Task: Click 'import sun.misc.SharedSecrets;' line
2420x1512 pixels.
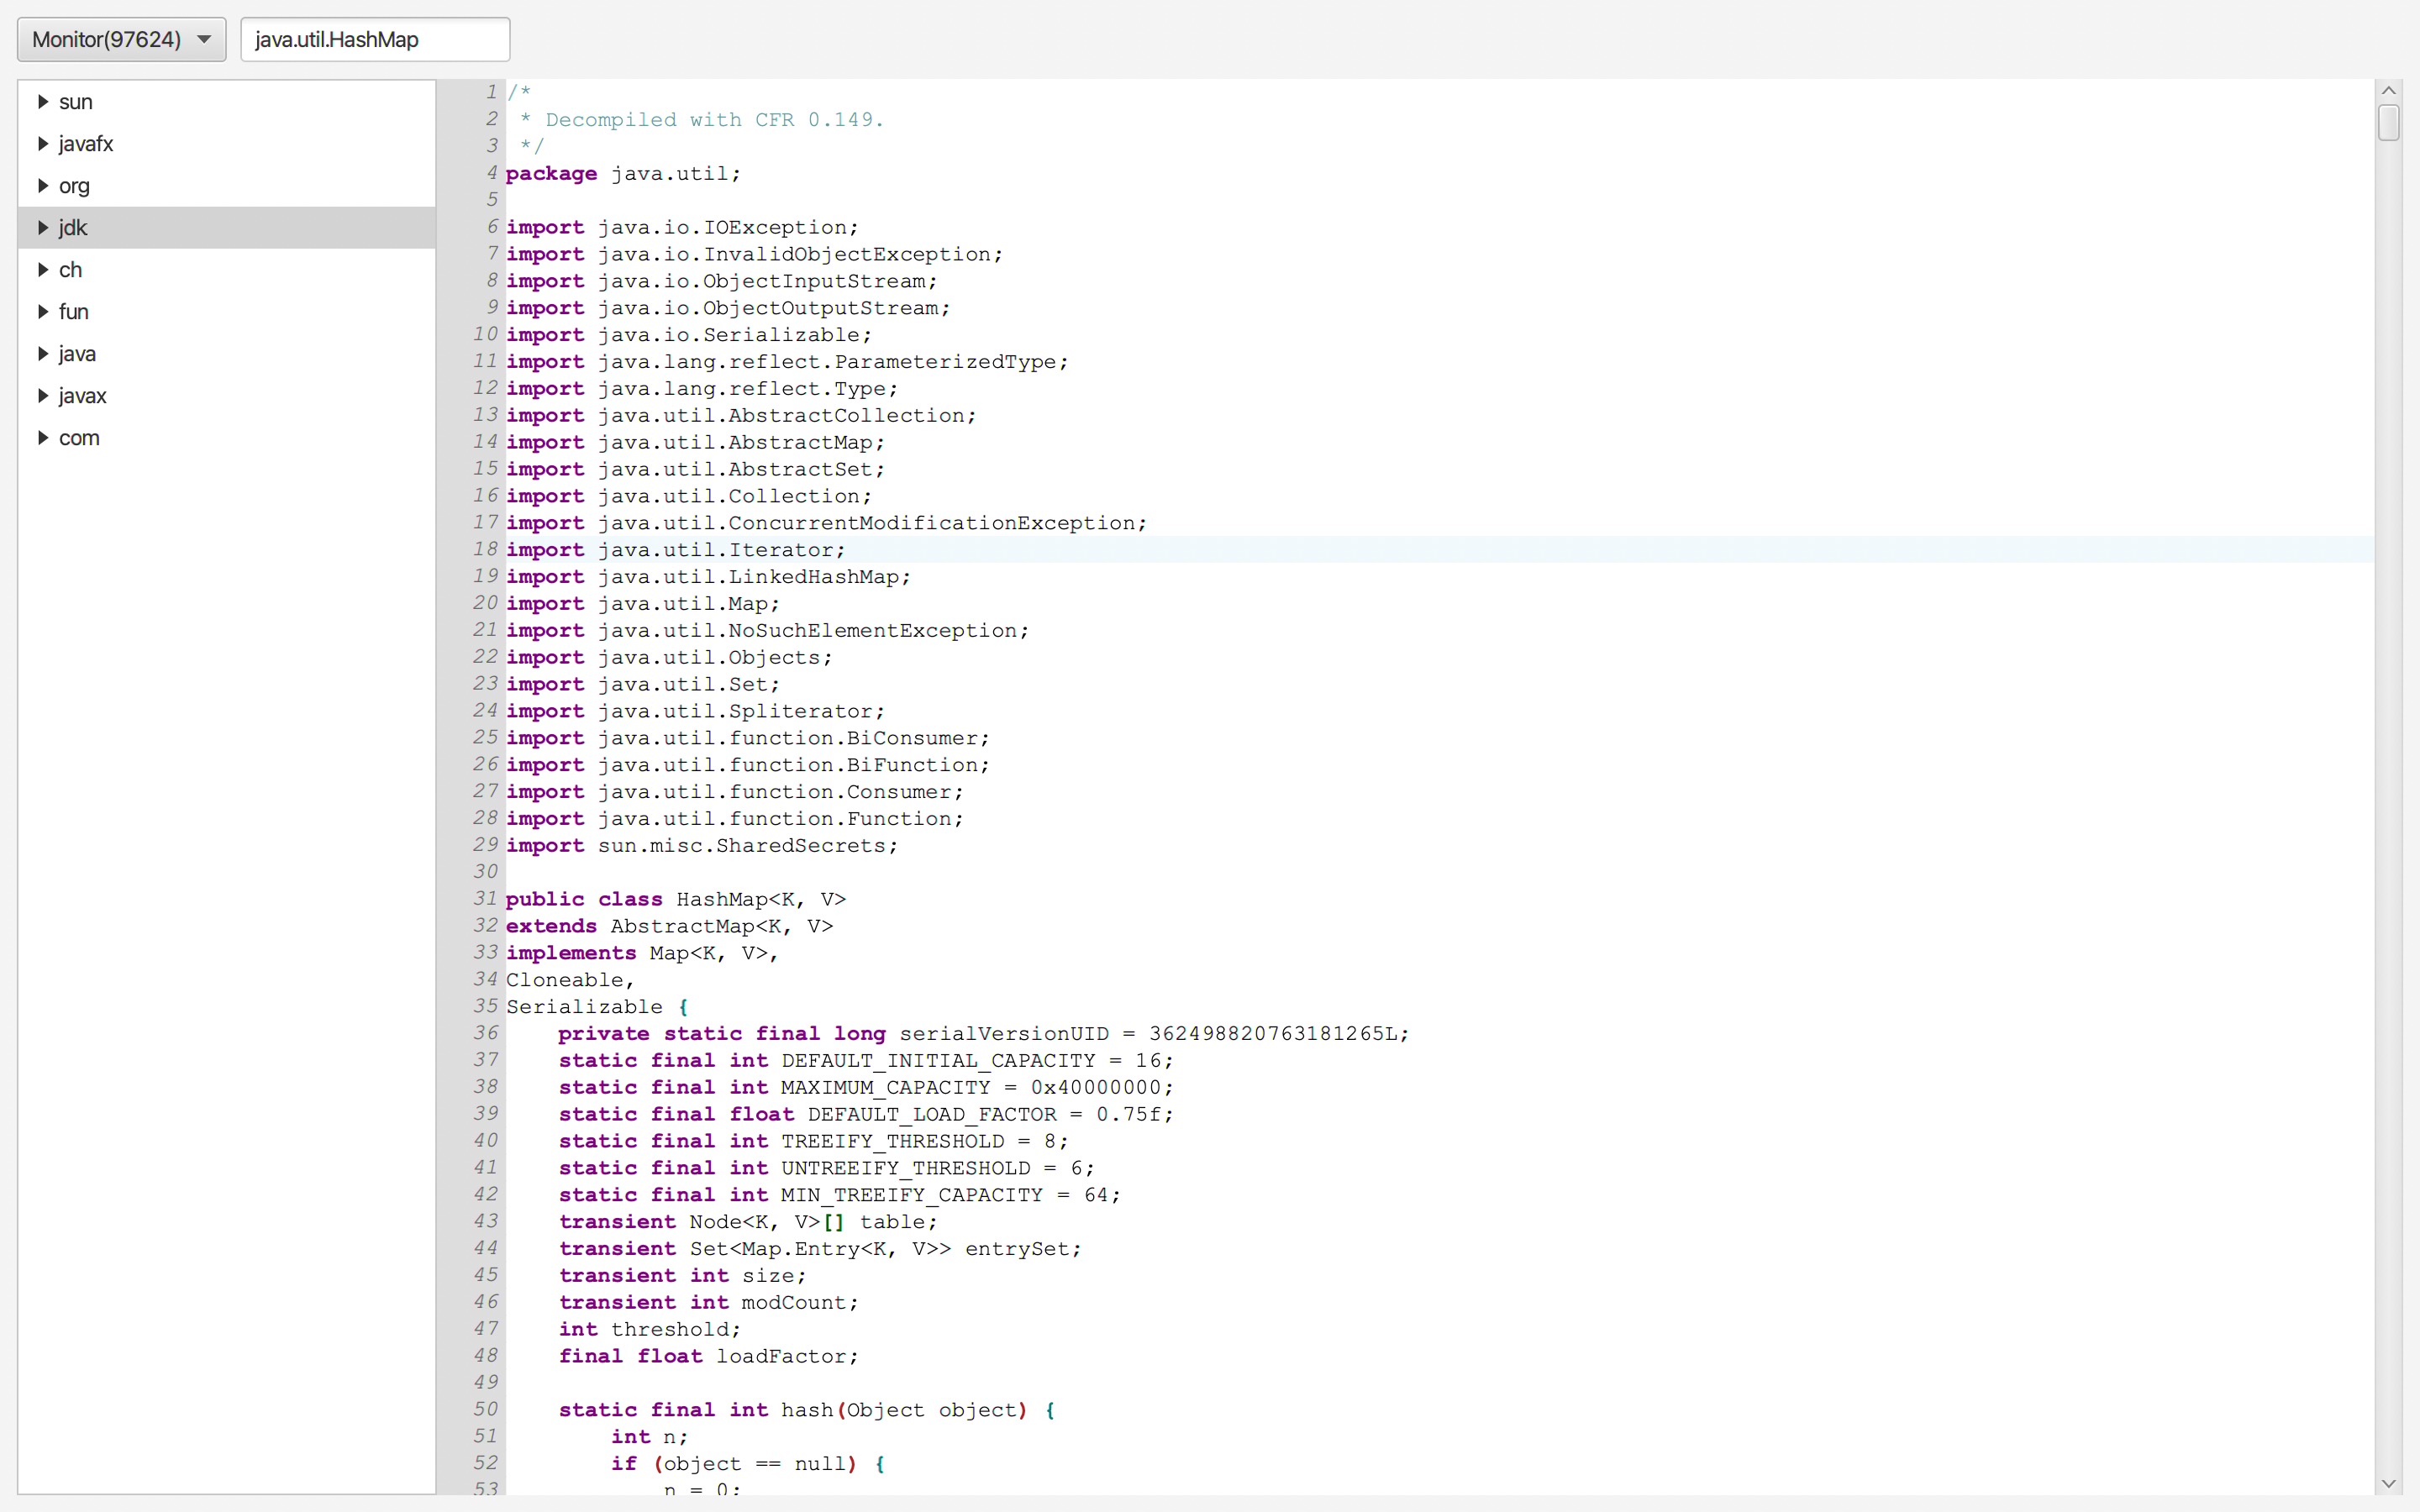Action: (x=702, y=846)
